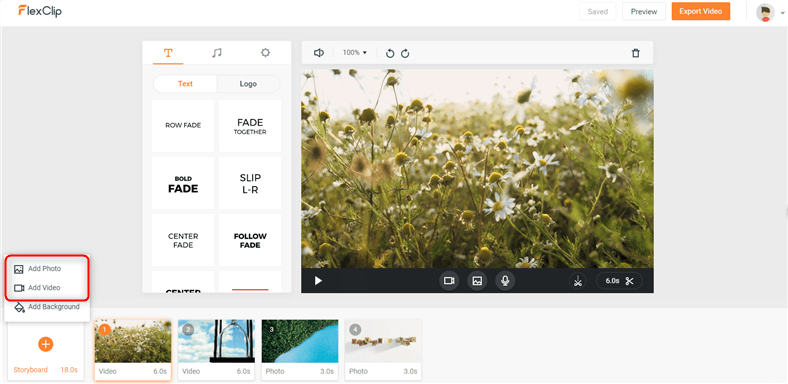Click the Export Video button

point(701,11)
